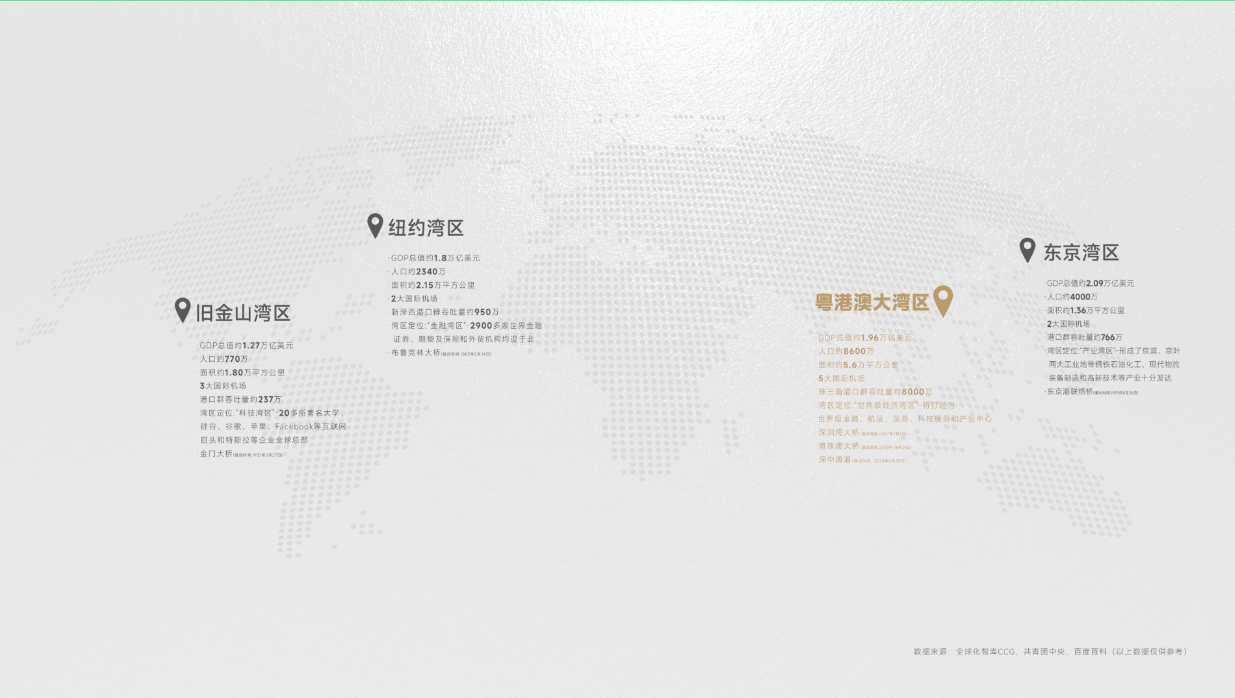Click the gold 粤港澳大湾区 heading
The image size is (1235, 698).
[x=872, y=303]
